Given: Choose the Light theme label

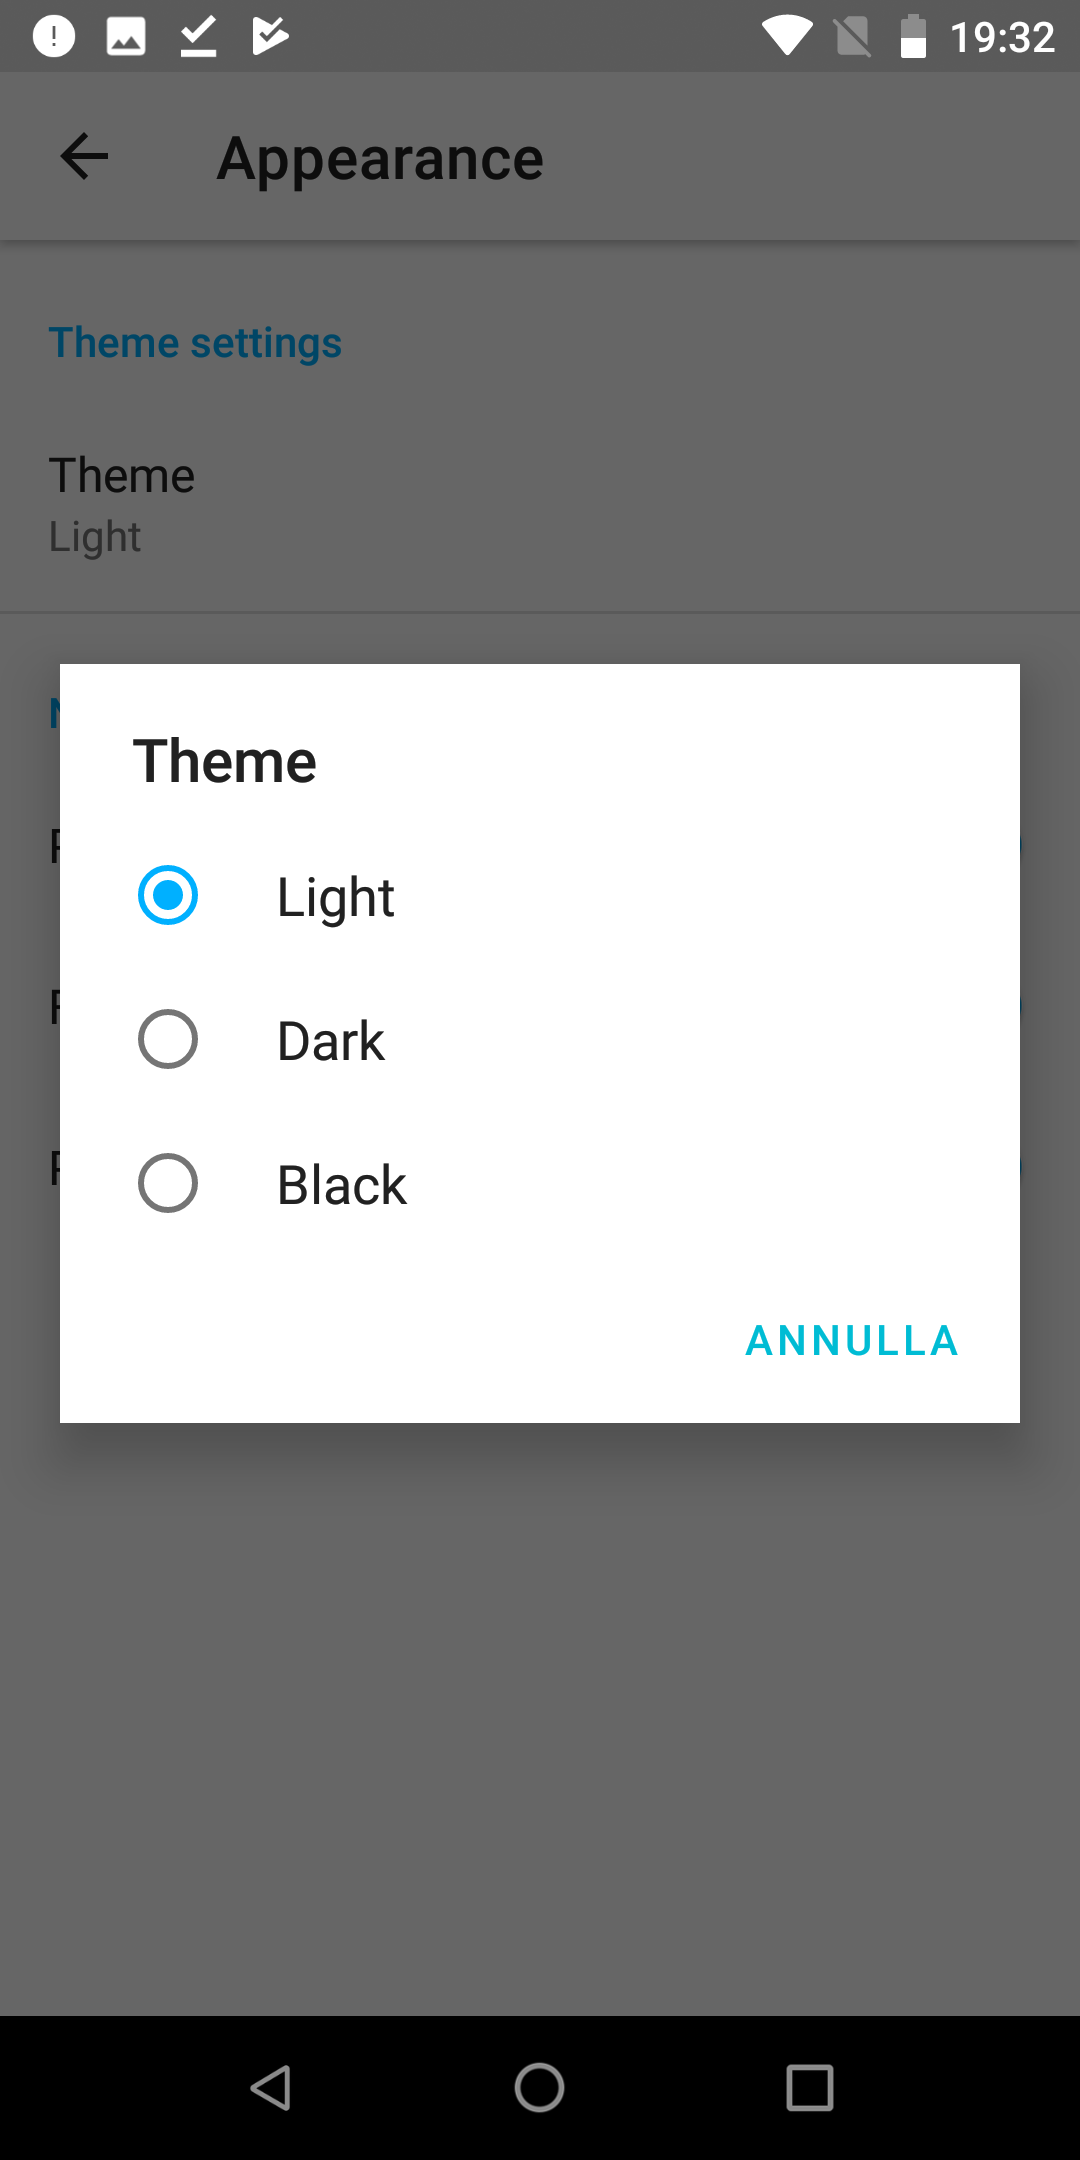Looking at the screenshot, I should click(335, 897).
